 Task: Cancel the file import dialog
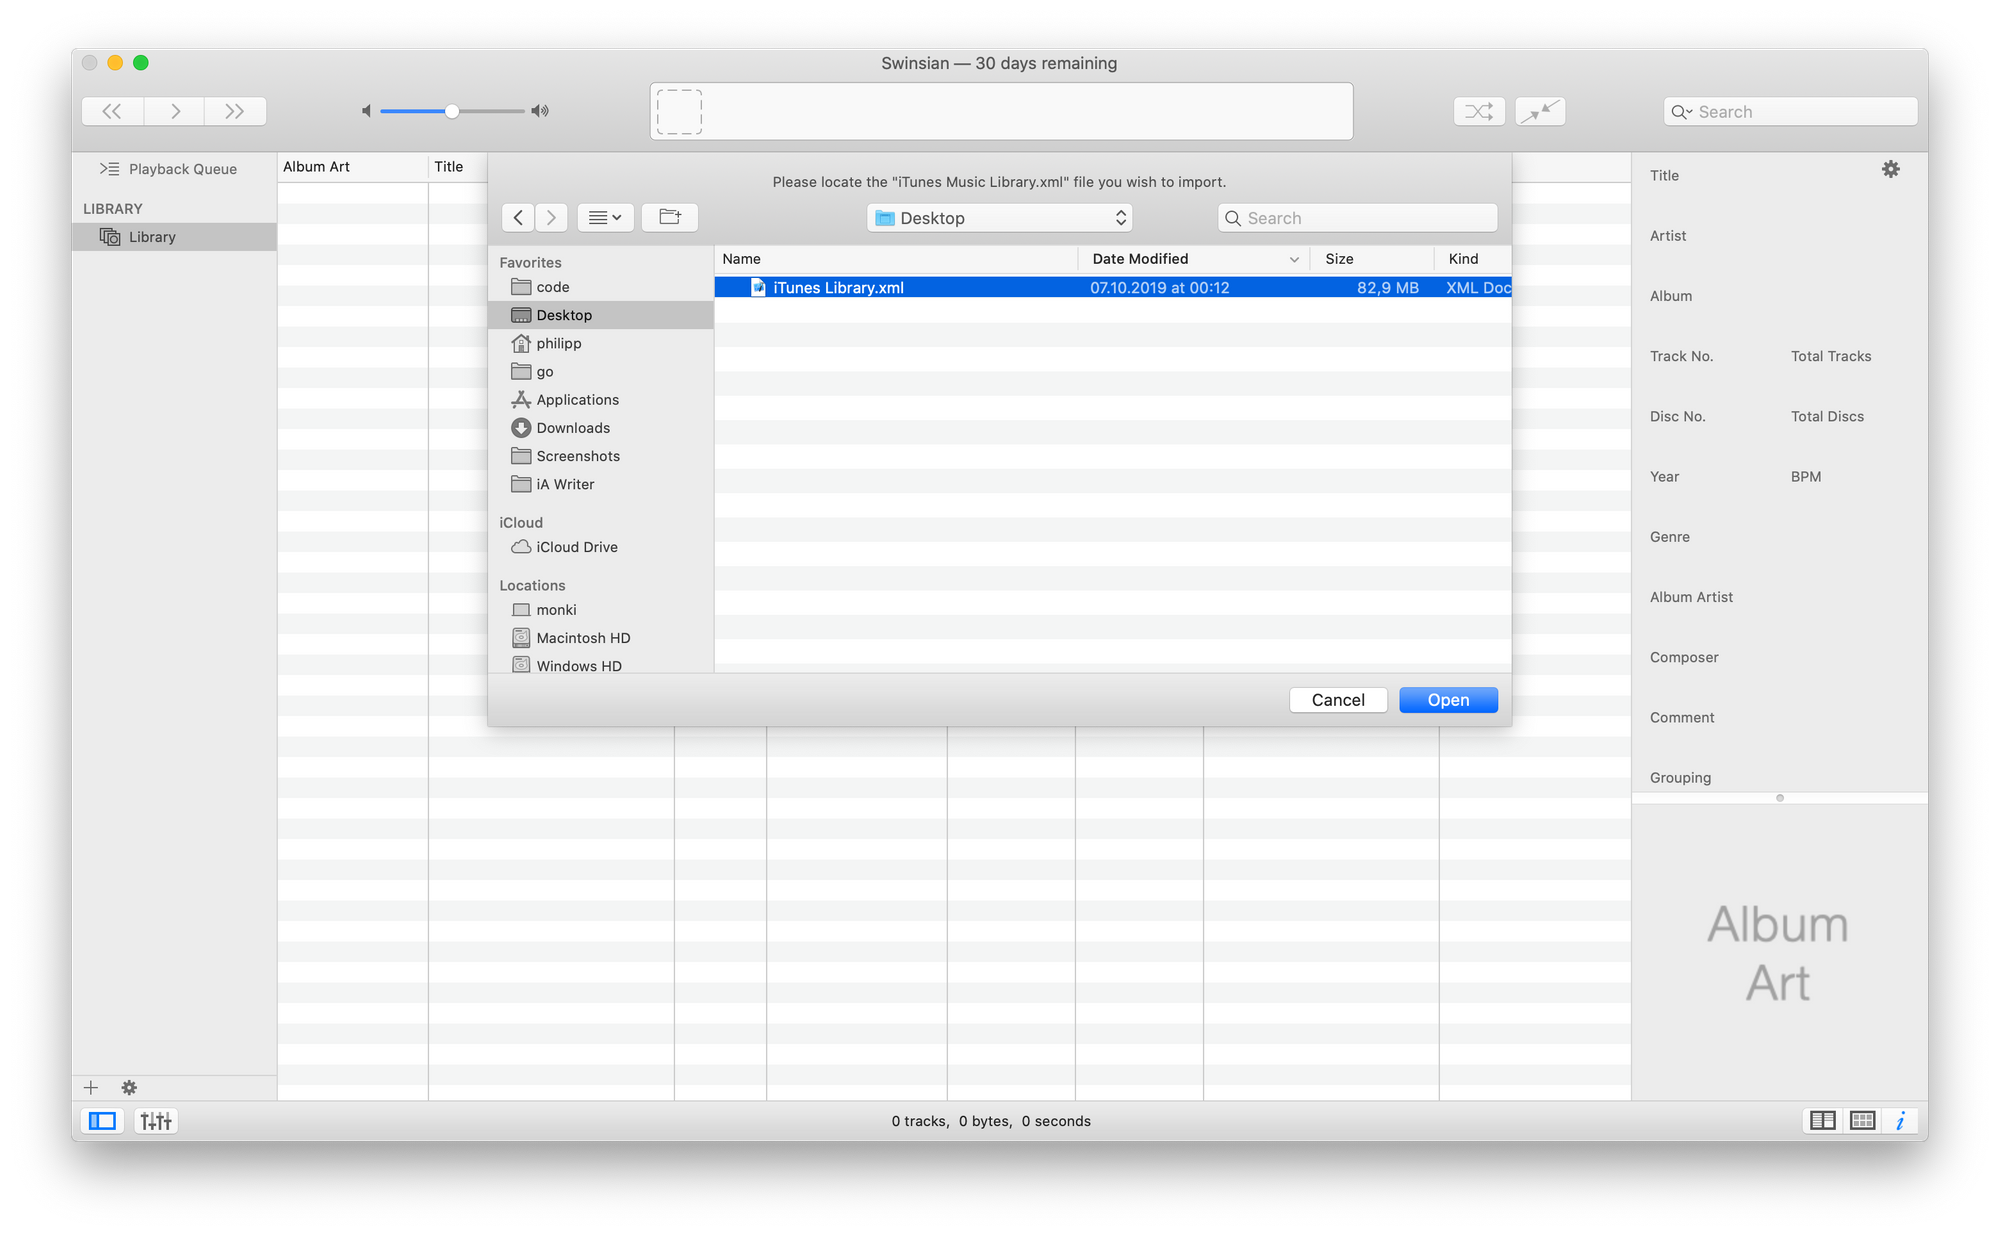pyautogui.click(x=1337, y=699)
